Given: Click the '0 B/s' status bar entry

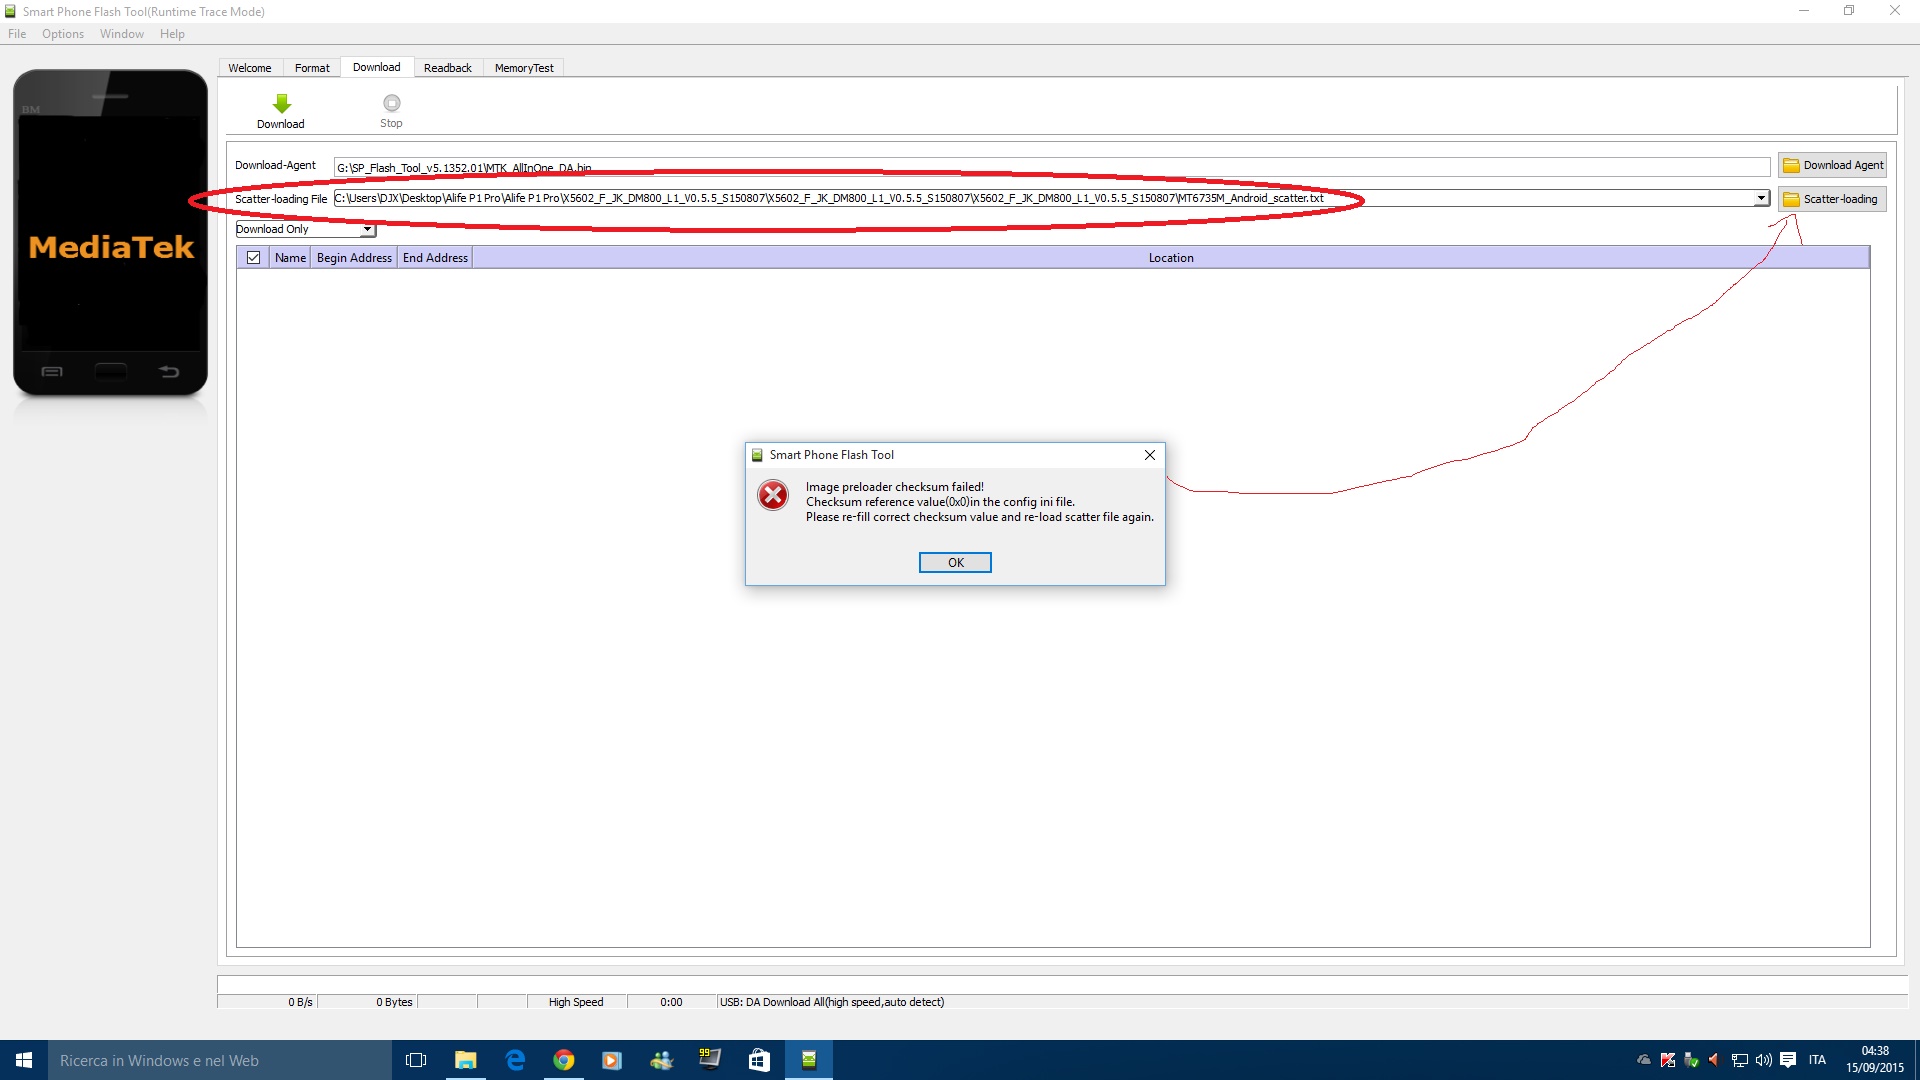Looking at the screenshot, I should 300,1002.
